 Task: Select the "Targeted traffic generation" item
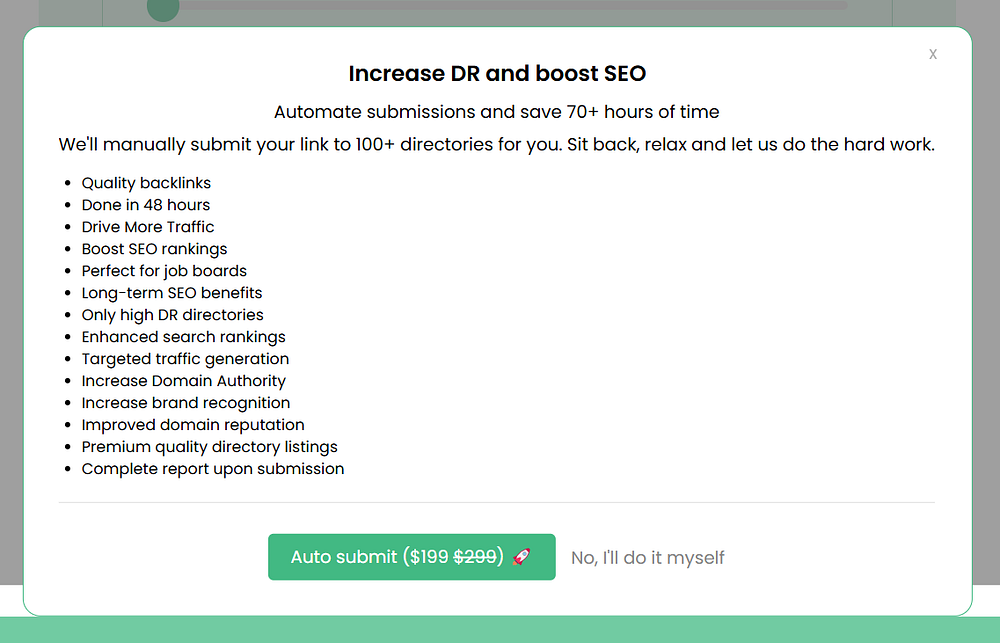185,359
